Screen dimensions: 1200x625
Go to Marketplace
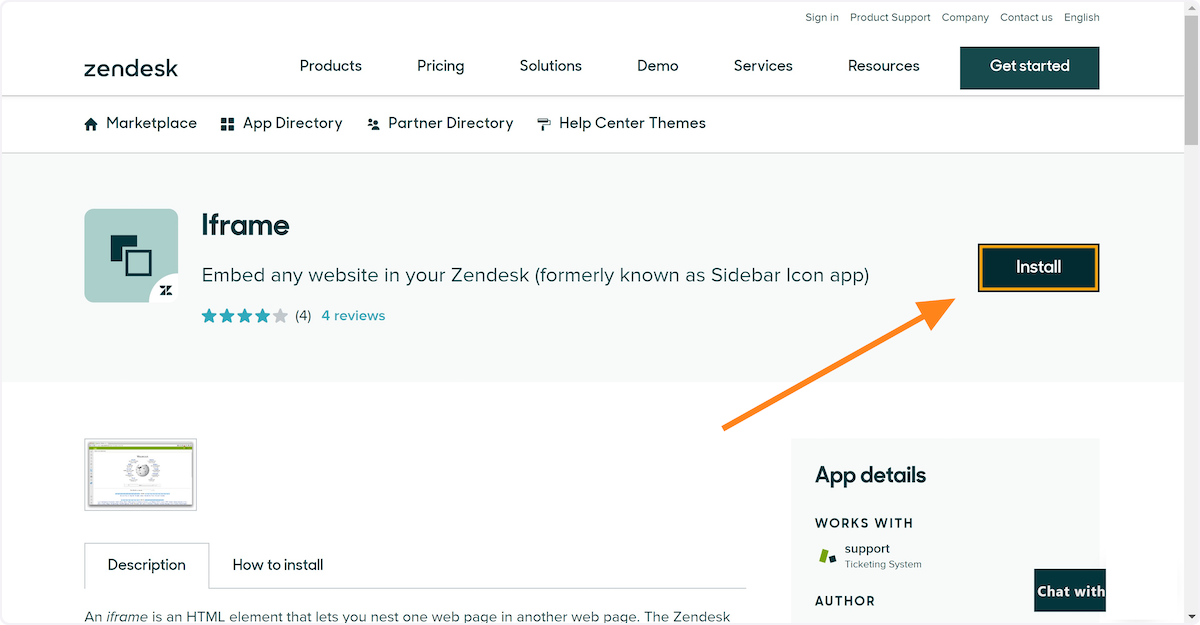[x=152, y=123]
